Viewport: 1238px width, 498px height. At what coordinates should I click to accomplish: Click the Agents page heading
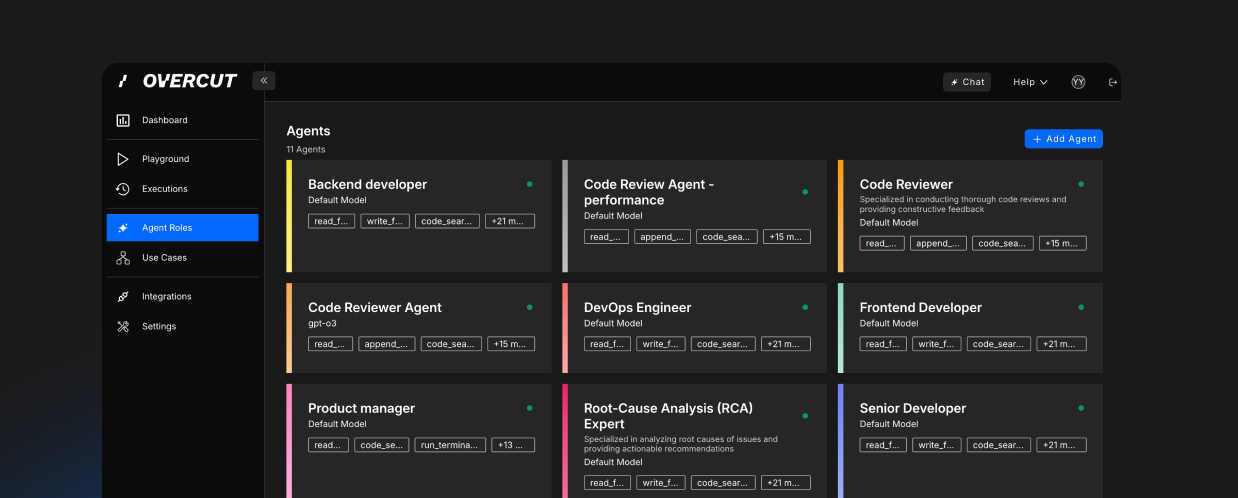308,131
